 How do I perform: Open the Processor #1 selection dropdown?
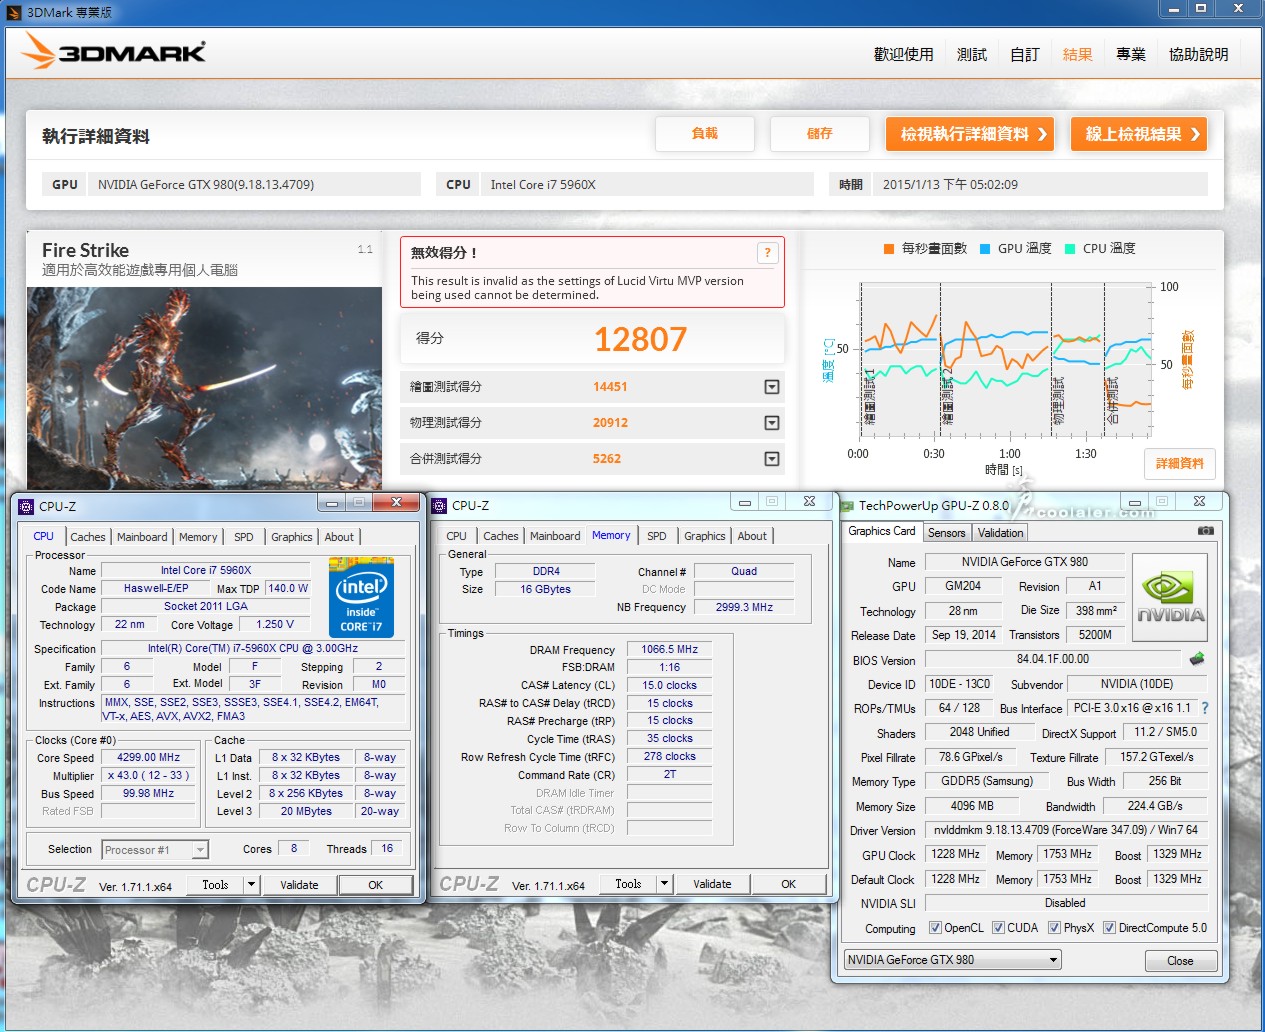coord(155,850)
